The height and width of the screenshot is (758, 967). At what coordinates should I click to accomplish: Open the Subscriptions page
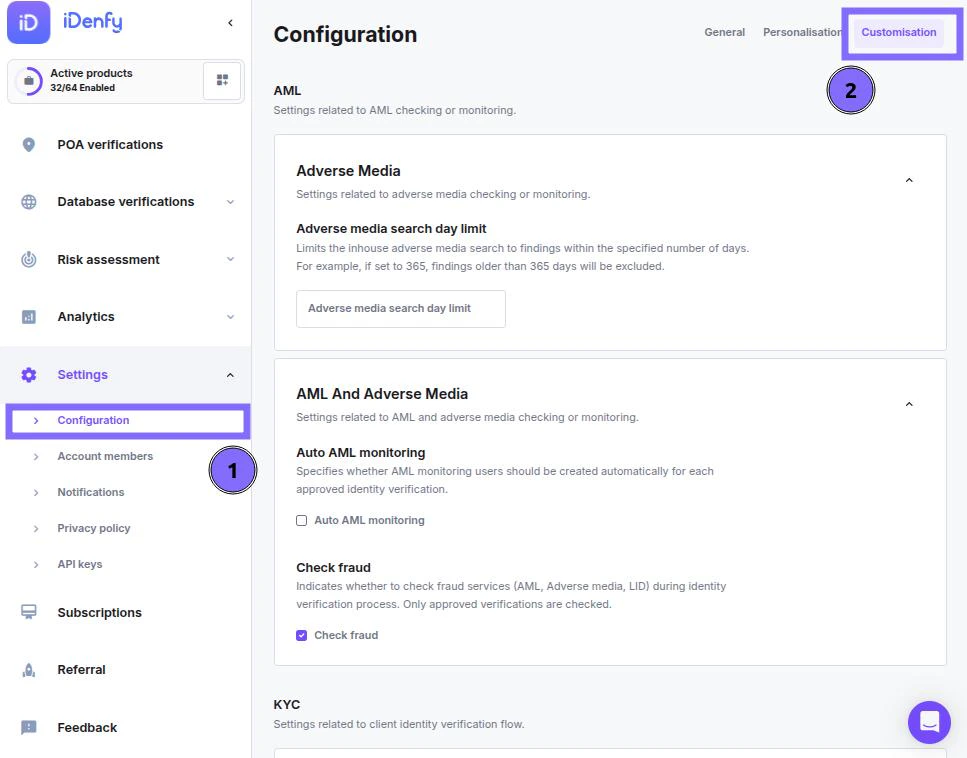click(x=99, y=612)
